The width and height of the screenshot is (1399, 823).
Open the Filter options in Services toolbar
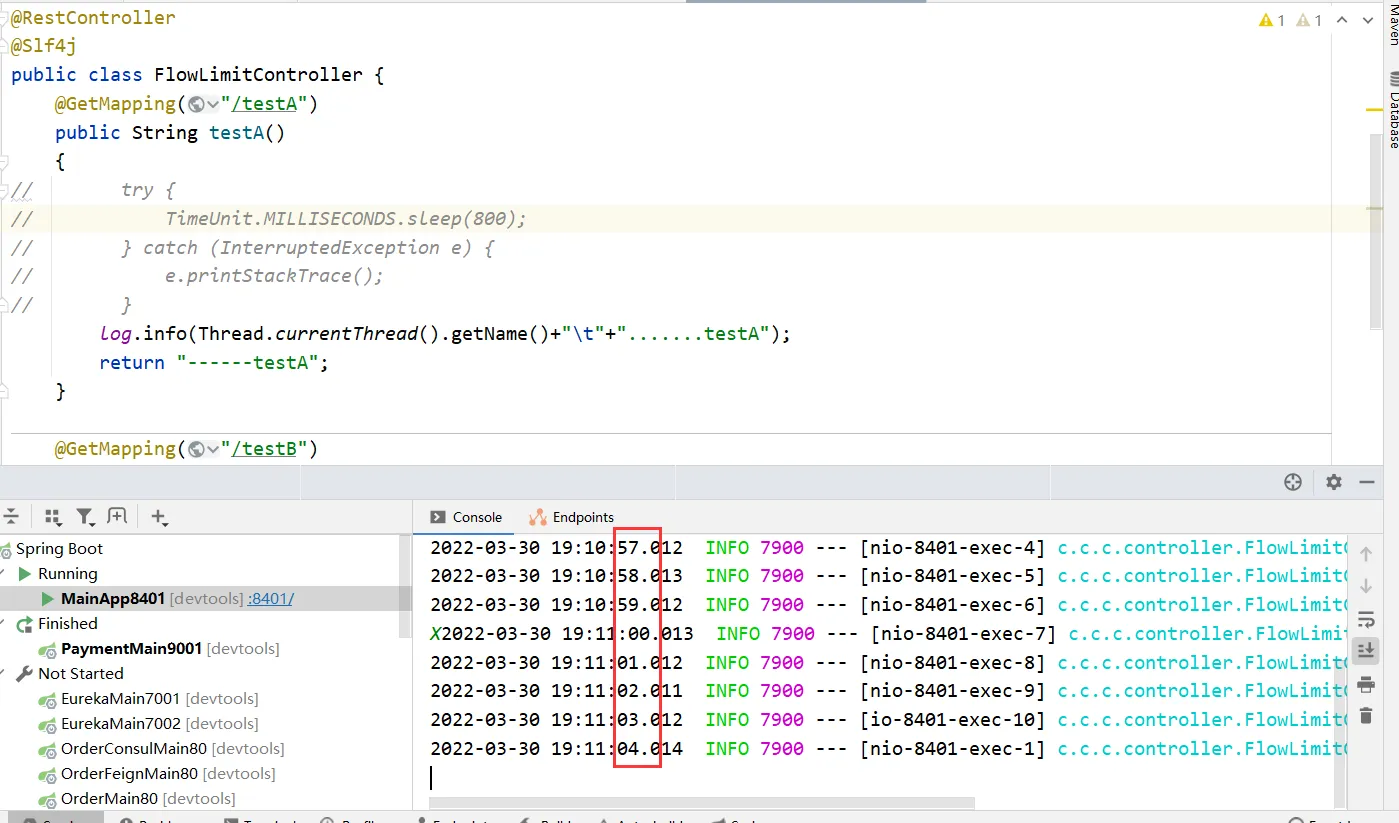[x=86, y=516]
